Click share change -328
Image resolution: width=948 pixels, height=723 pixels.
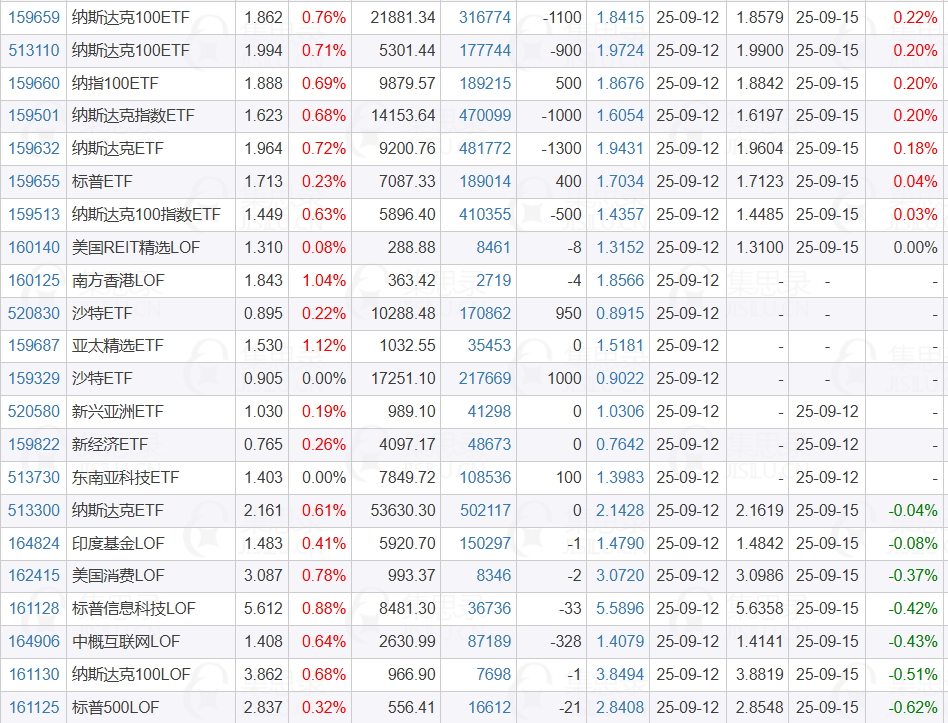[566, 641]
